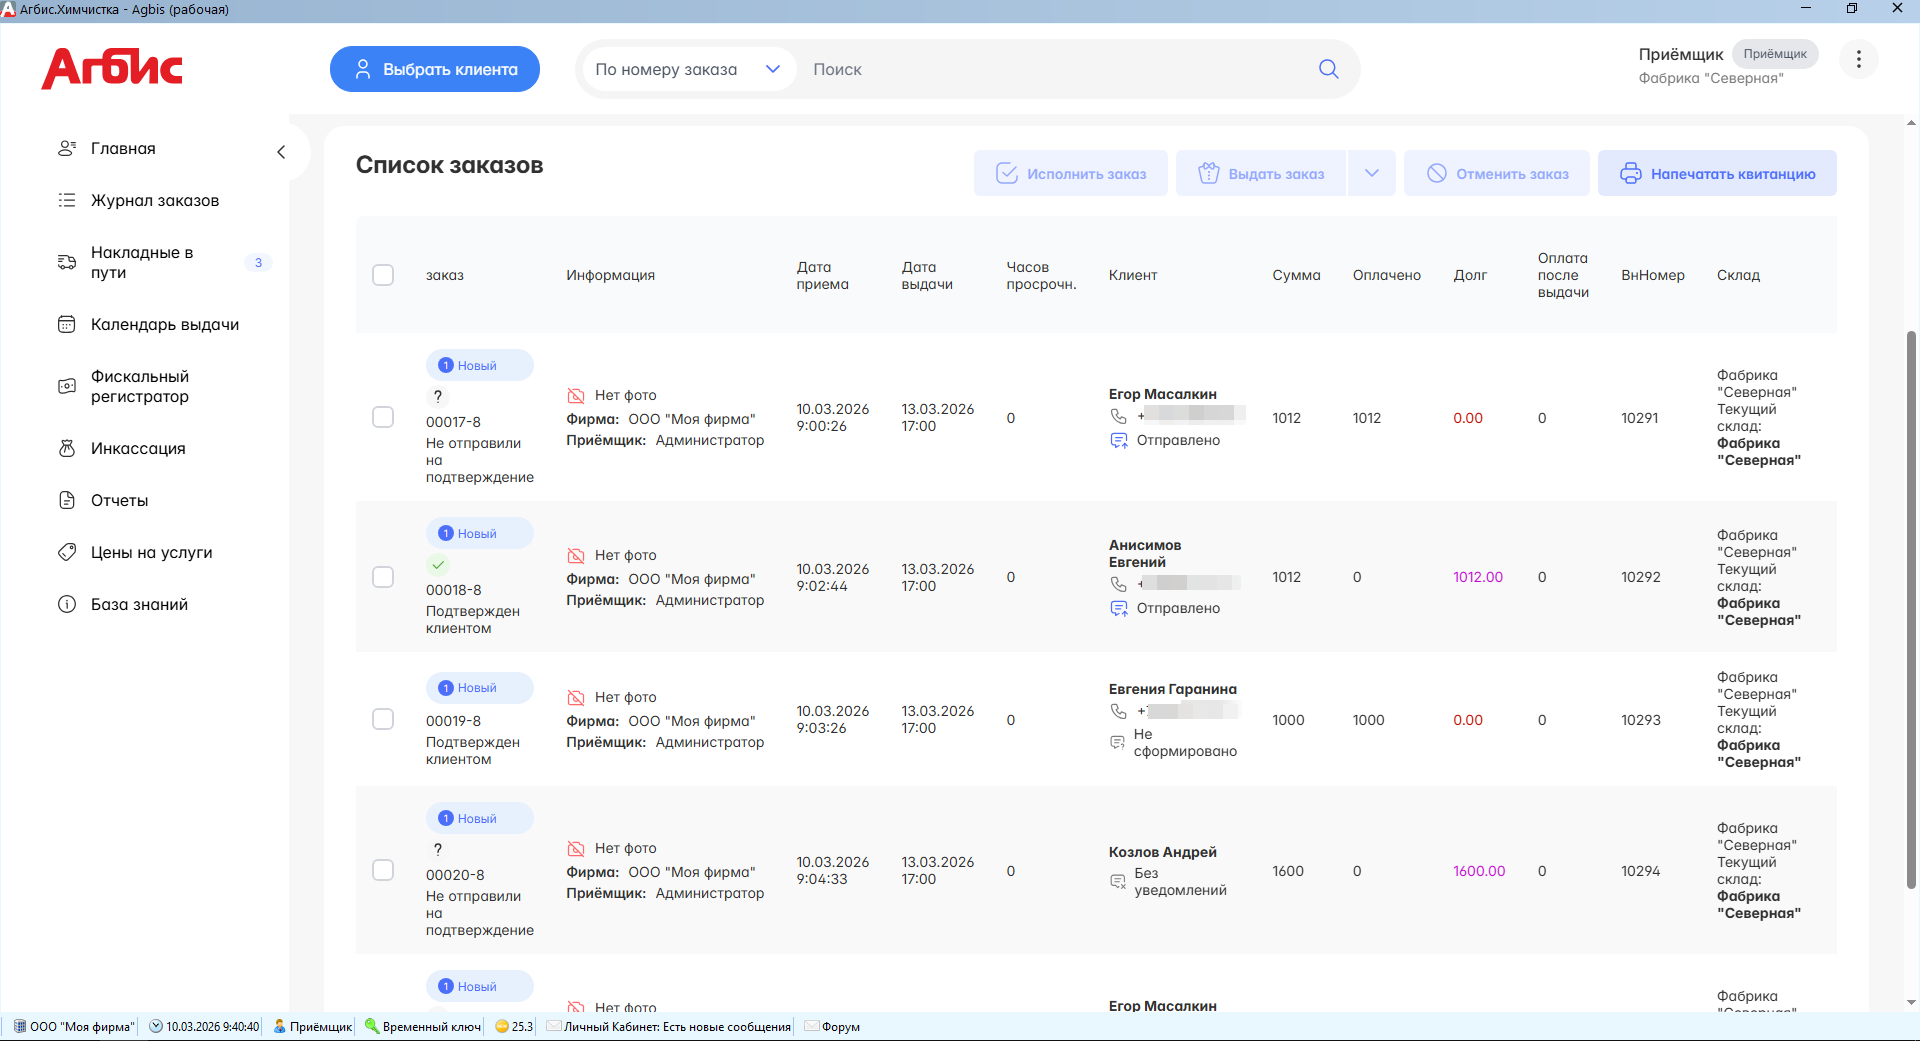Click the debt value 1600.00

pyautogui.click(x=1479, y=871)
